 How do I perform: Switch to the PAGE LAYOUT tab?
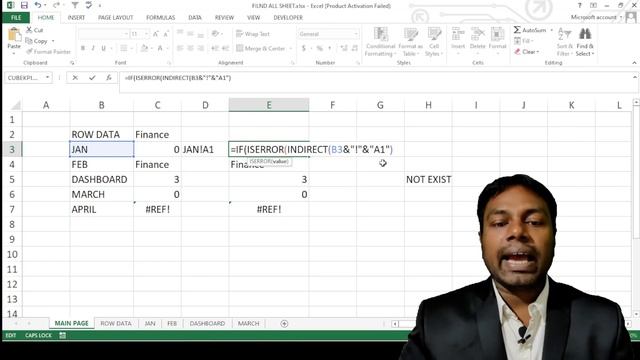click(116, 18)
